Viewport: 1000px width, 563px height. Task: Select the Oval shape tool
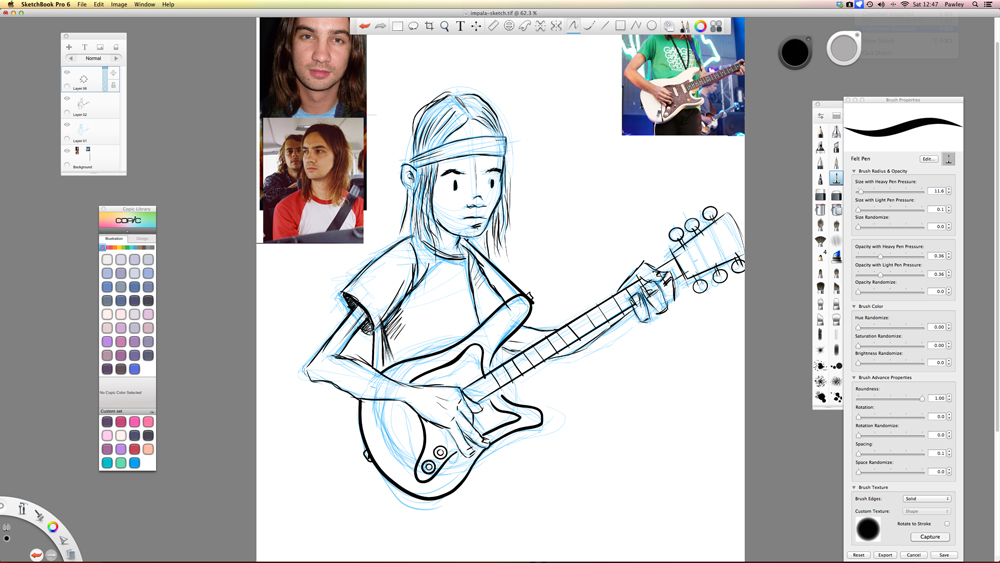(x=652, y=26)
